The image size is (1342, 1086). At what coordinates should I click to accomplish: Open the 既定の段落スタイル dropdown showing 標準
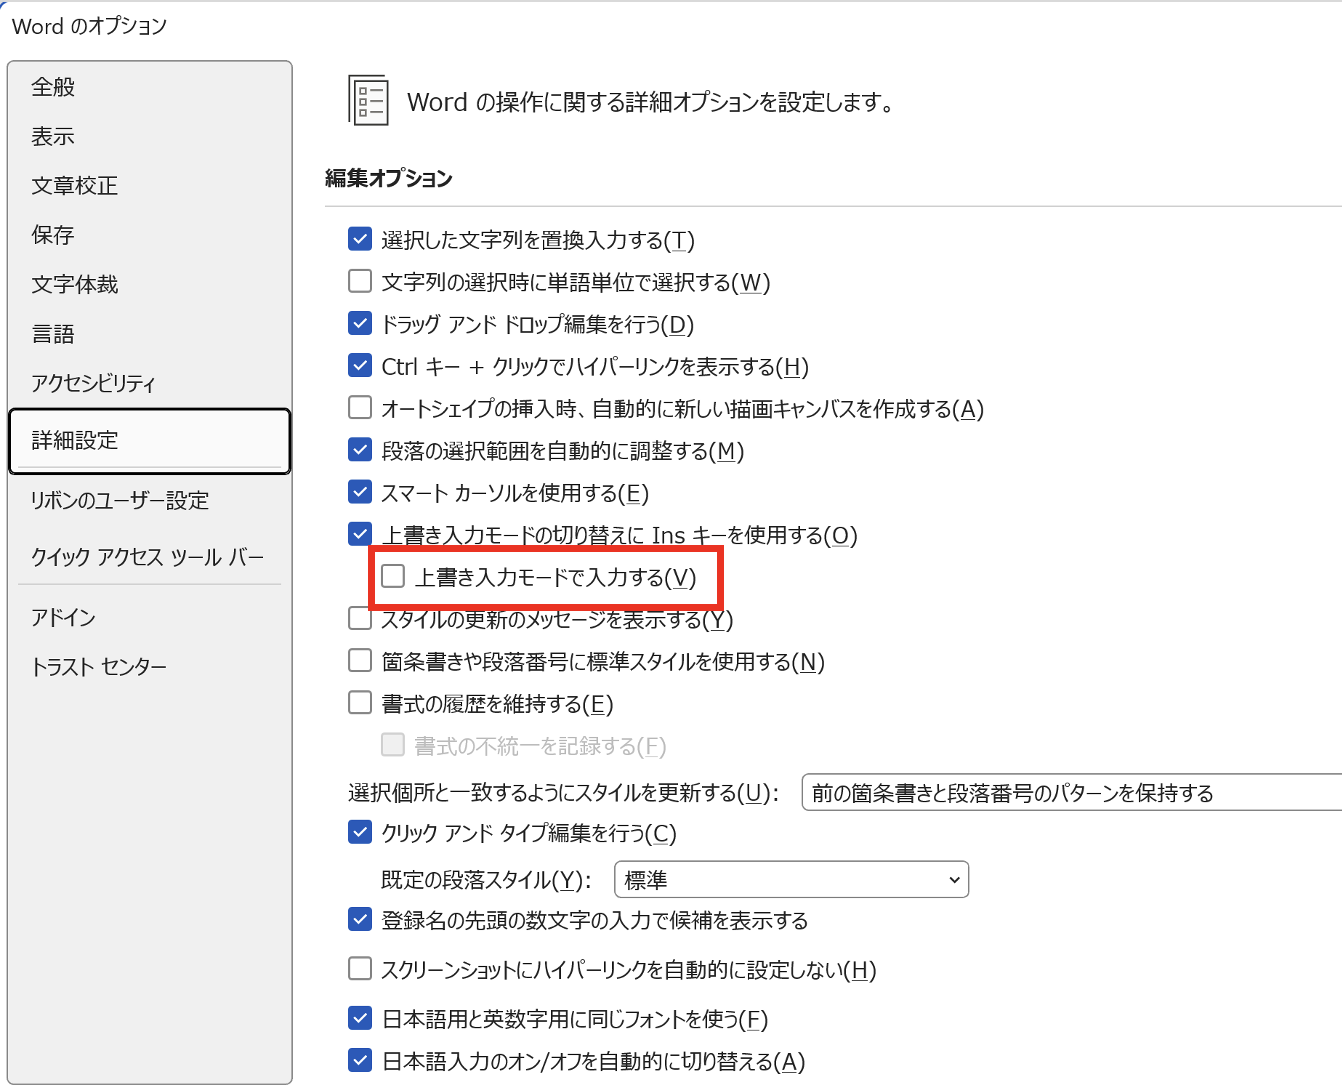(791, 880)
